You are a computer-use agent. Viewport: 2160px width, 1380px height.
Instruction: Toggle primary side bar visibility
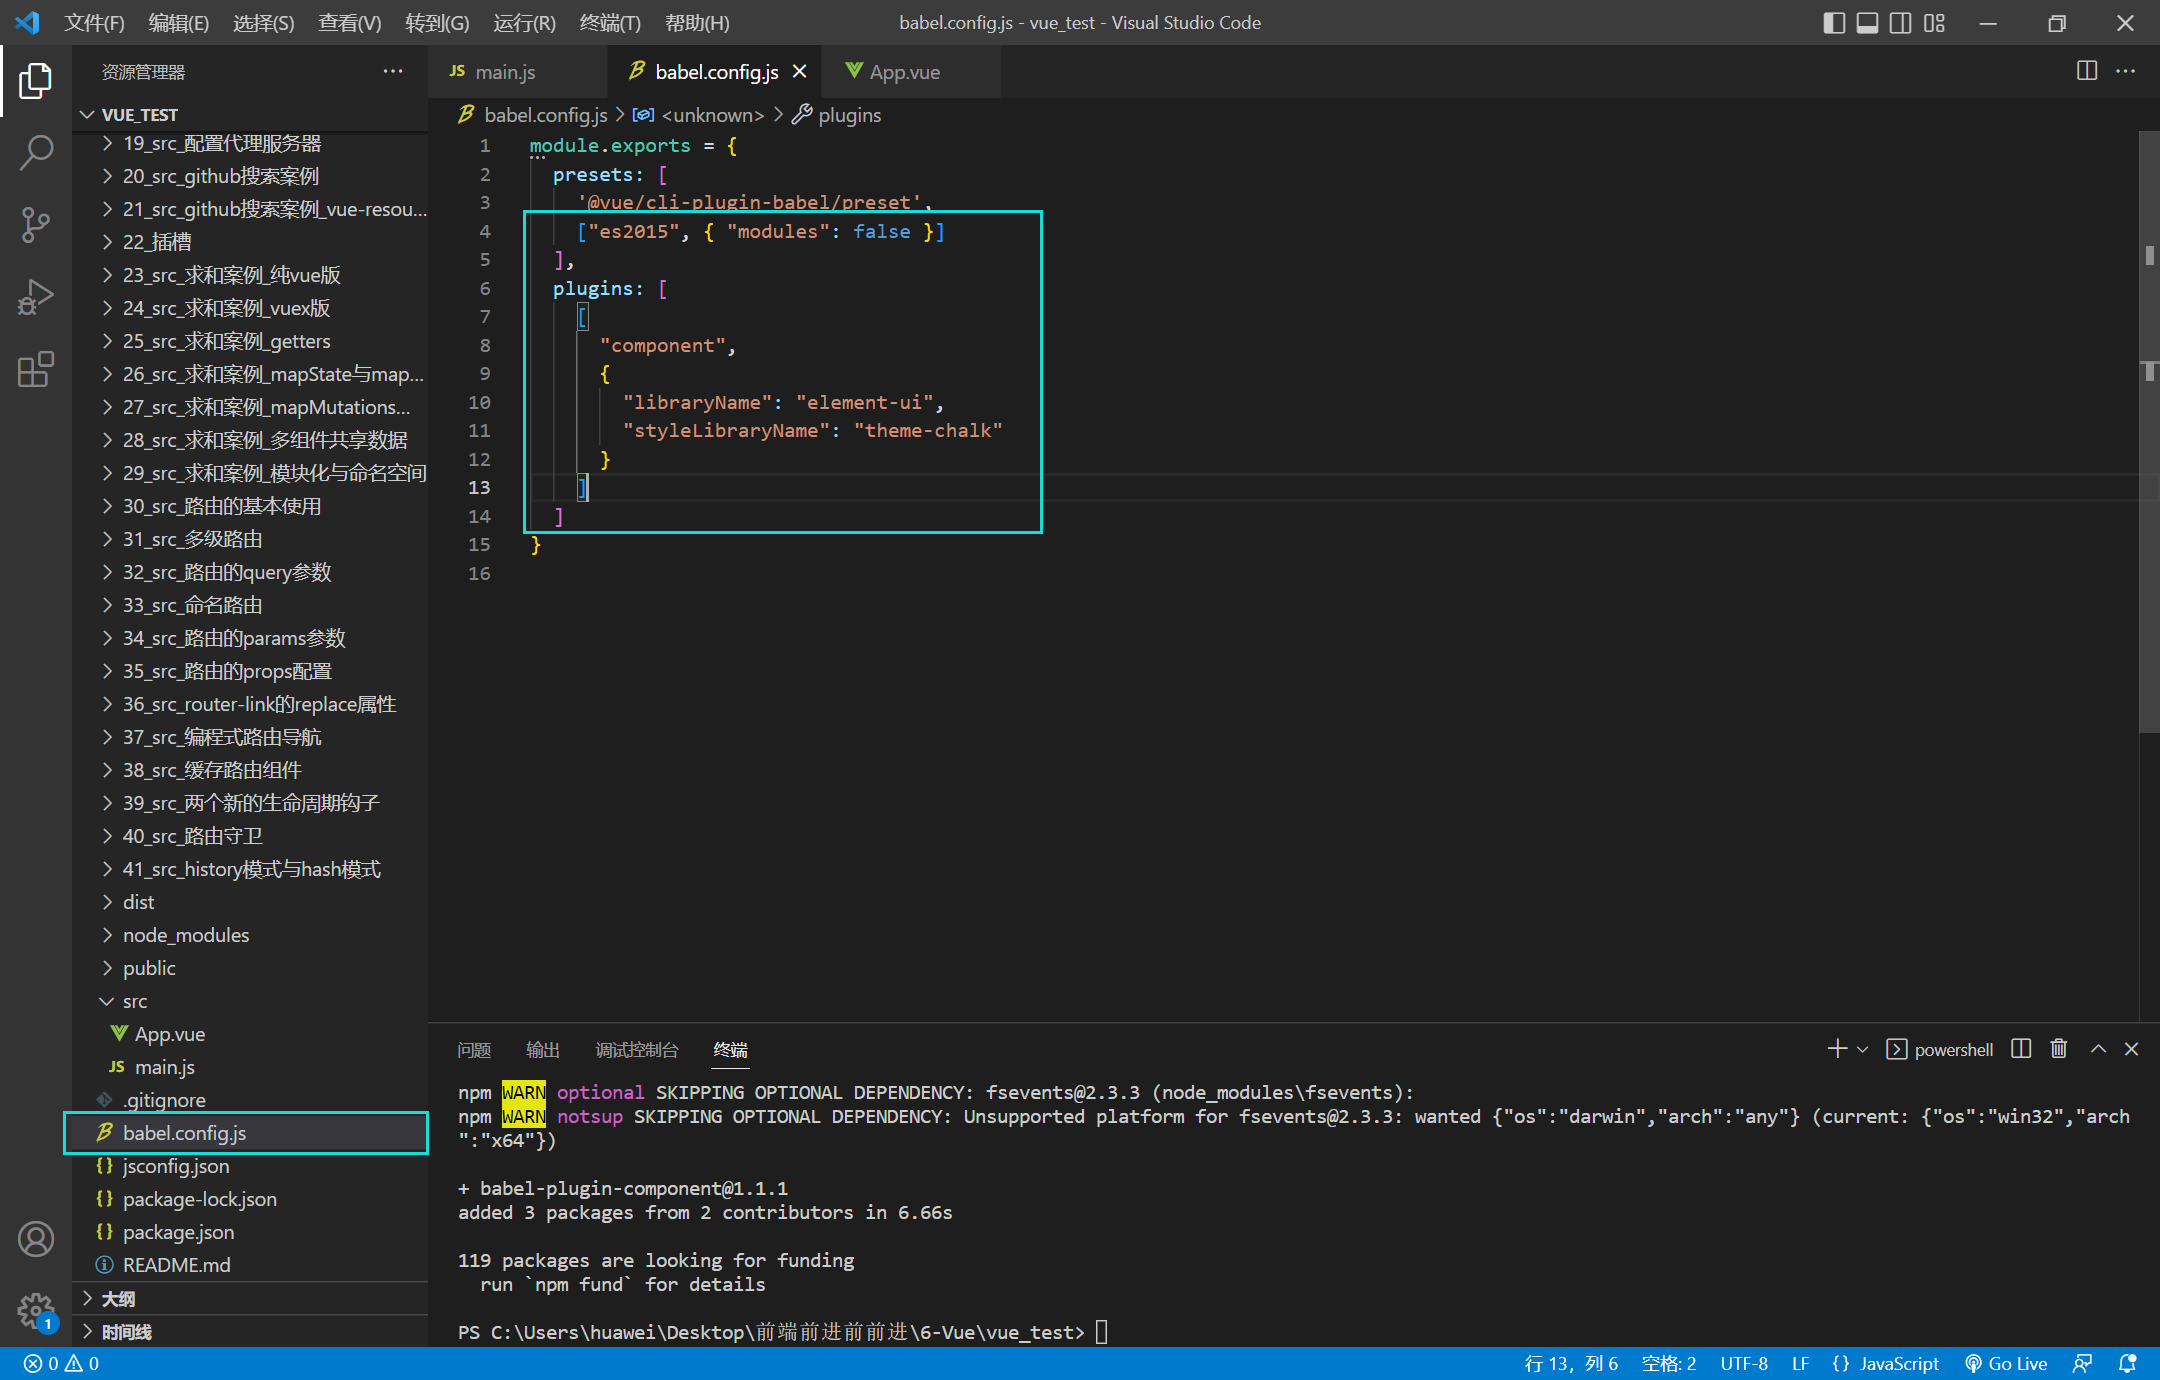(1834, 22)
